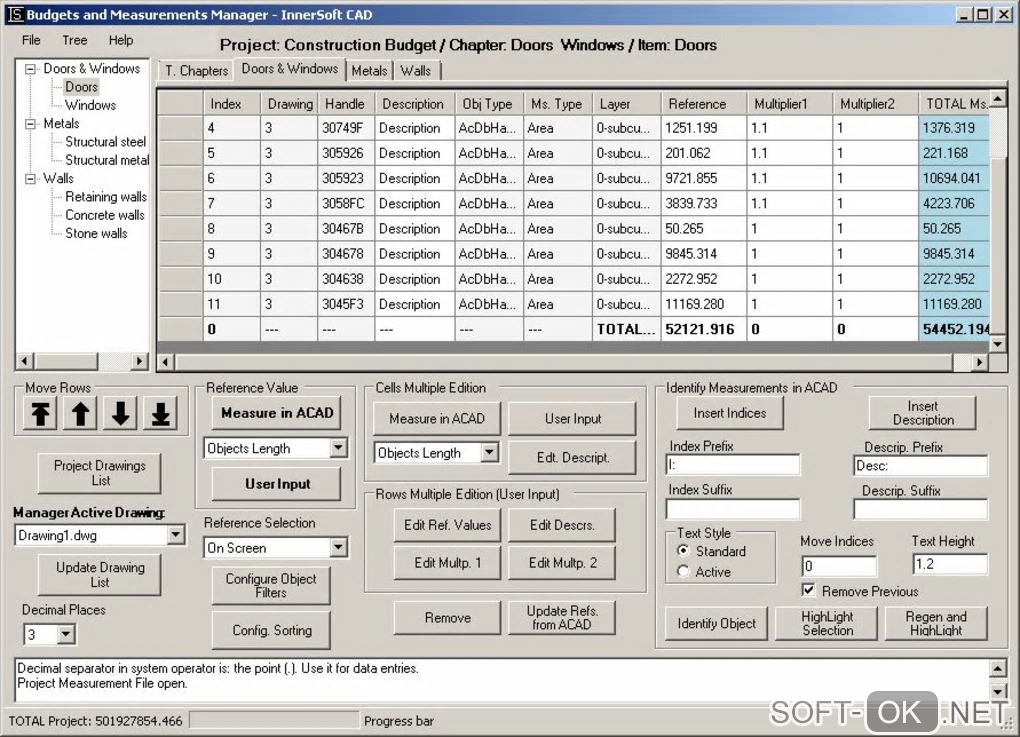This screenshot has height=737, width=1020.
Task: Click the Regen and HighLight button
Action: 936,623
